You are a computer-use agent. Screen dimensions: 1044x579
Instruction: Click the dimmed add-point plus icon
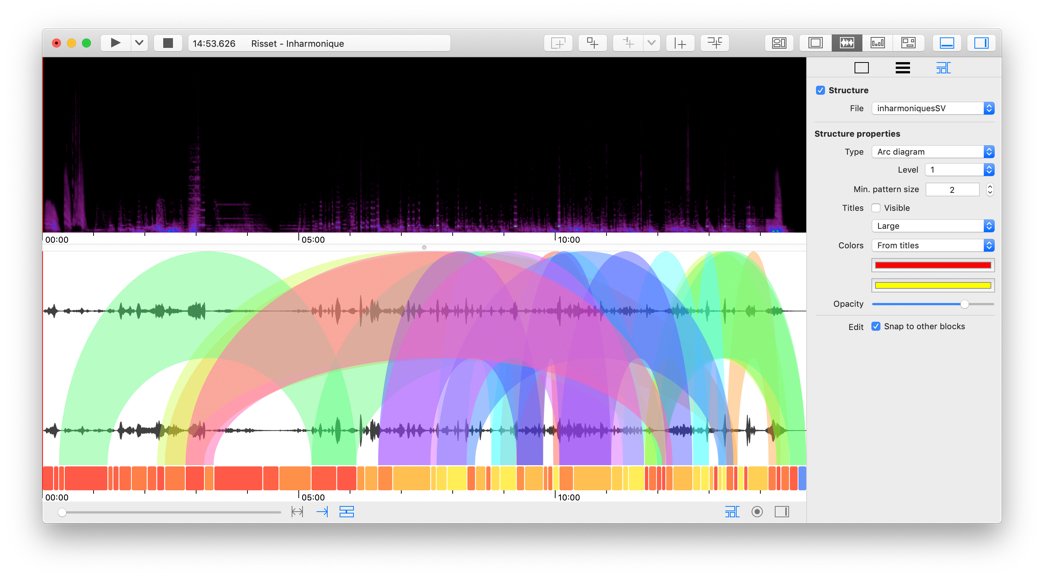[628, 43]
